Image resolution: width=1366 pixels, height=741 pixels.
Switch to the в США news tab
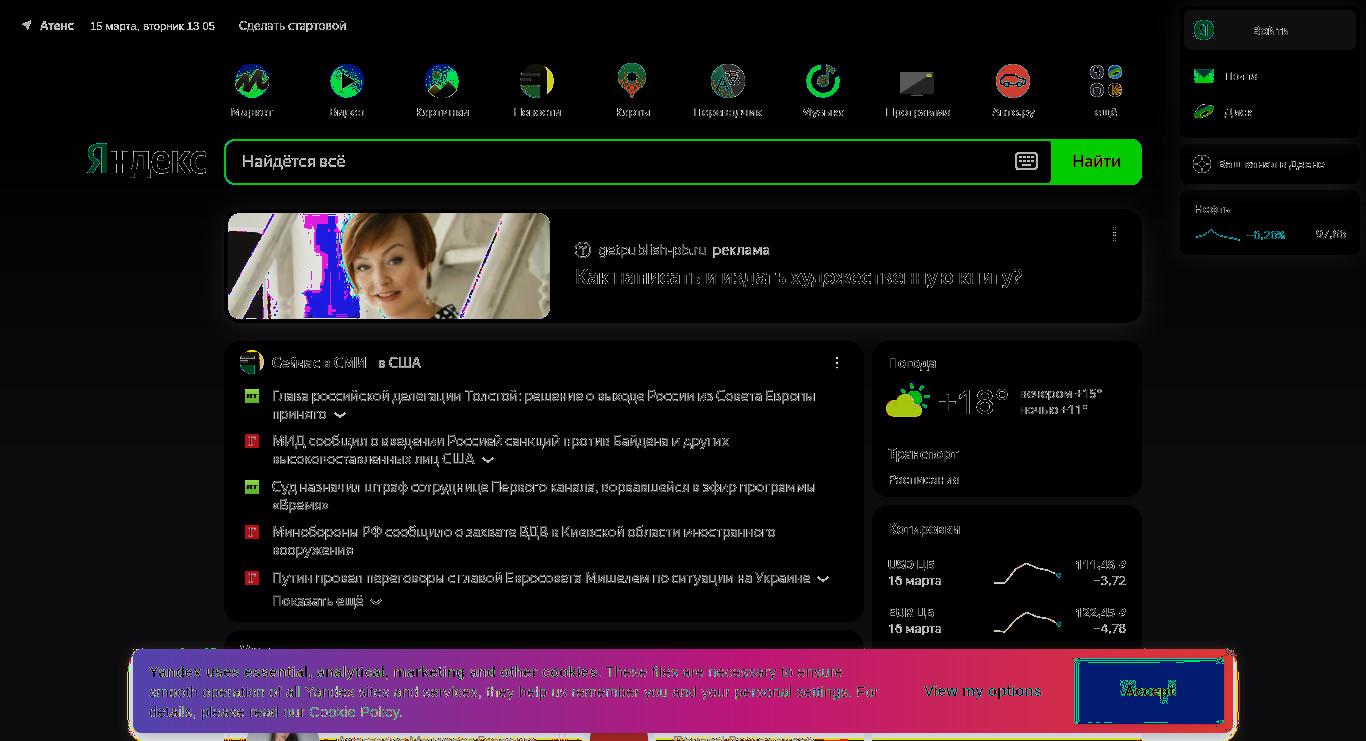[400, 362]
